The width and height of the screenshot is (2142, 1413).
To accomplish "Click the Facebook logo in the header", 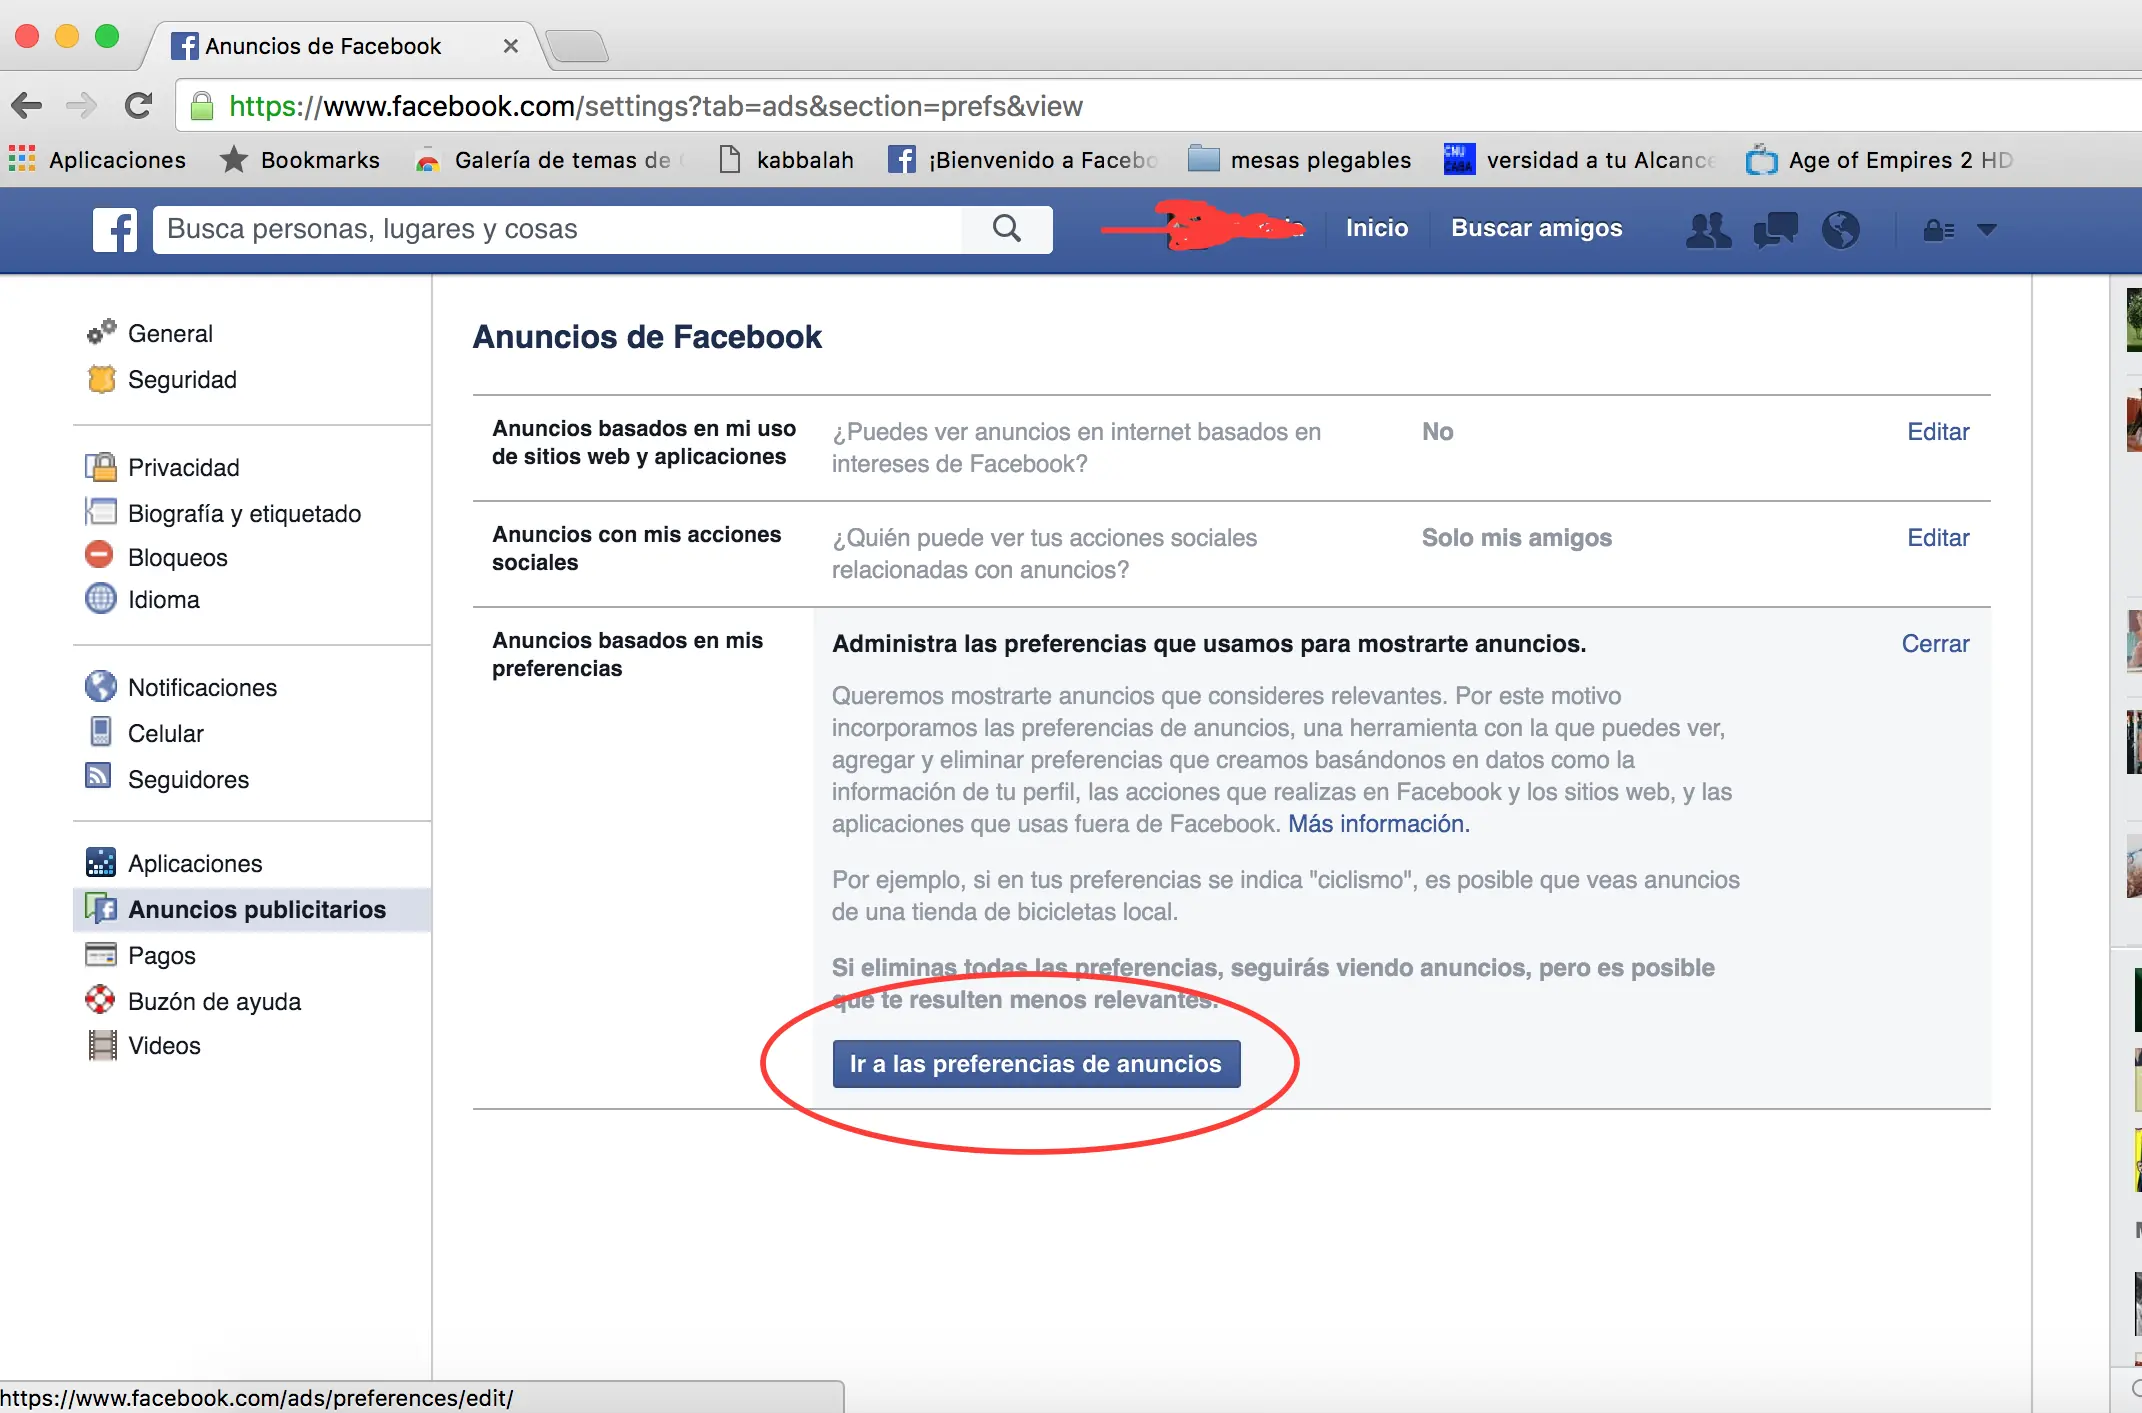I will (115, 229).
